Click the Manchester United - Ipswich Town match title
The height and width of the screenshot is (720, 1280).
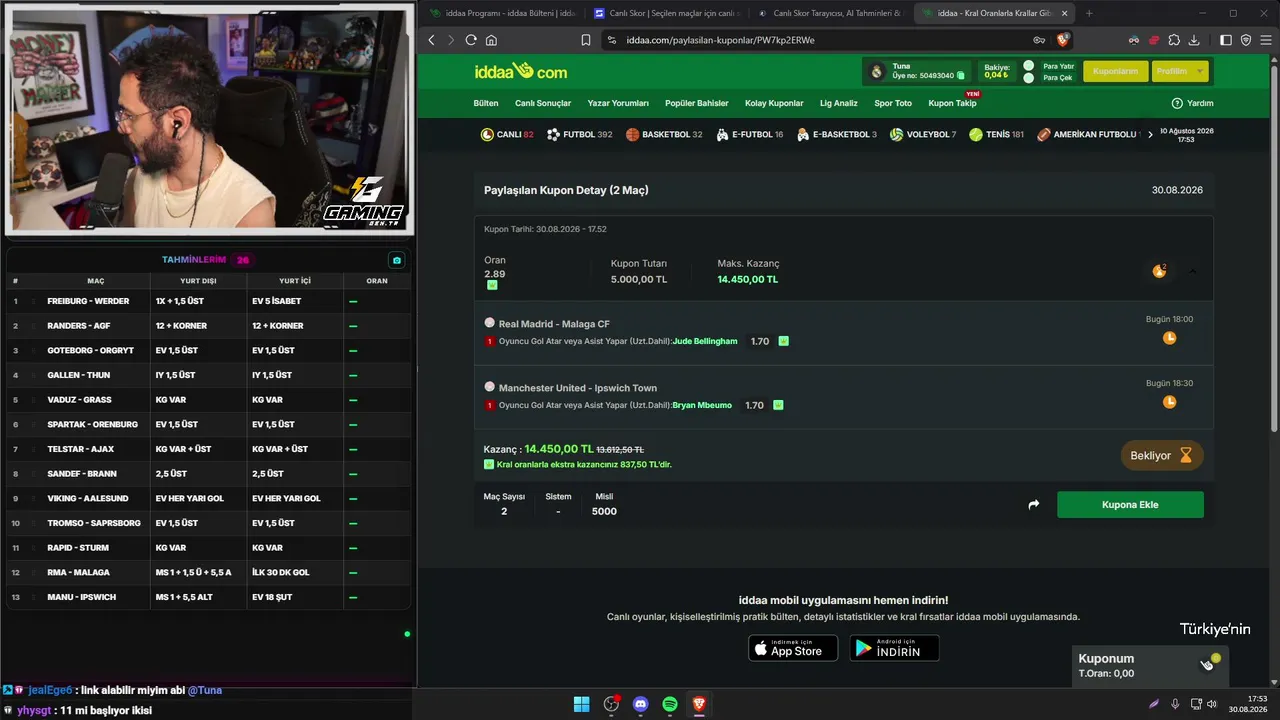(x=578, y=388)
